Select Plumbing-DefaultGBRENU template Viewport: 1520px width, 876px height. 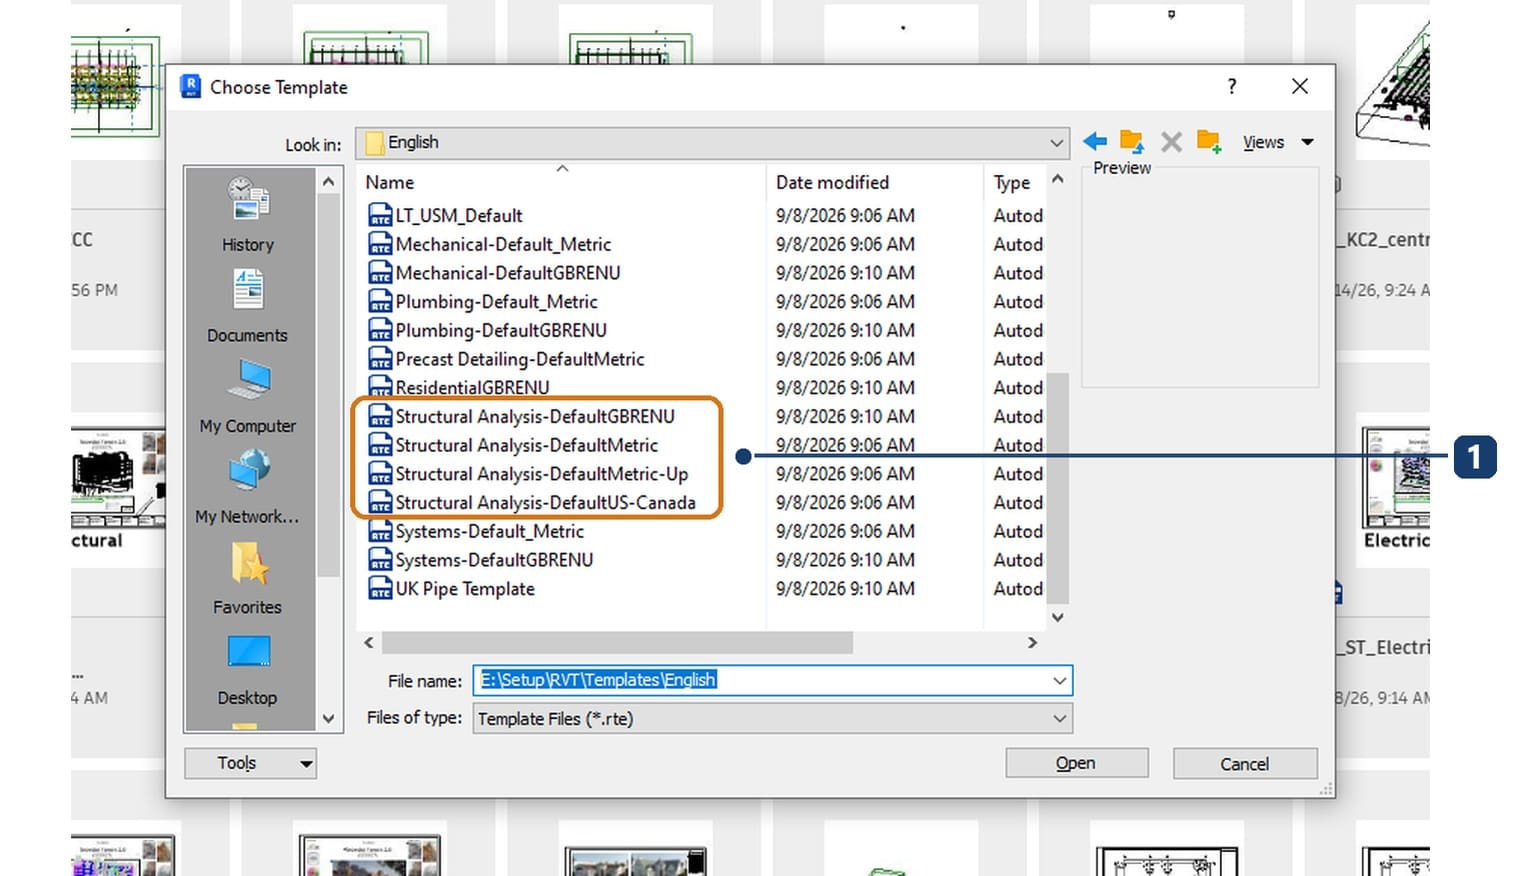click(x=501, y=330)
